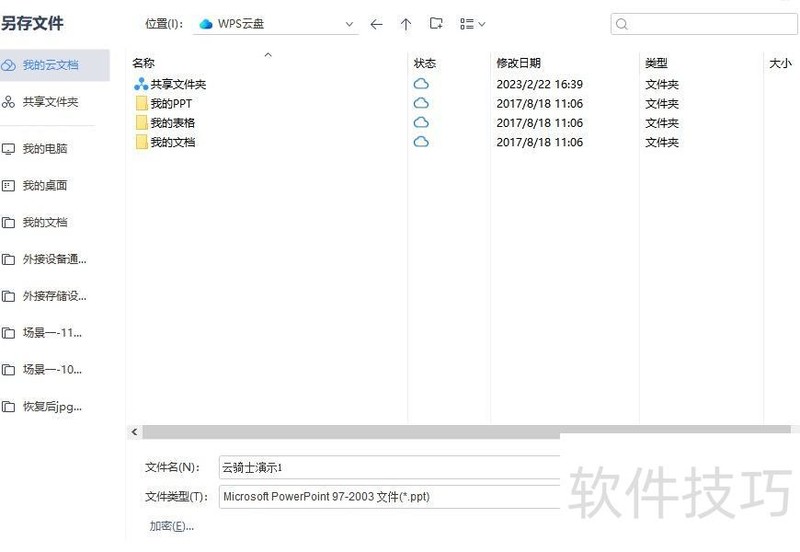Click the cloud status icon for 我的文档
The image size is (800, 552).
click(421, 142)
